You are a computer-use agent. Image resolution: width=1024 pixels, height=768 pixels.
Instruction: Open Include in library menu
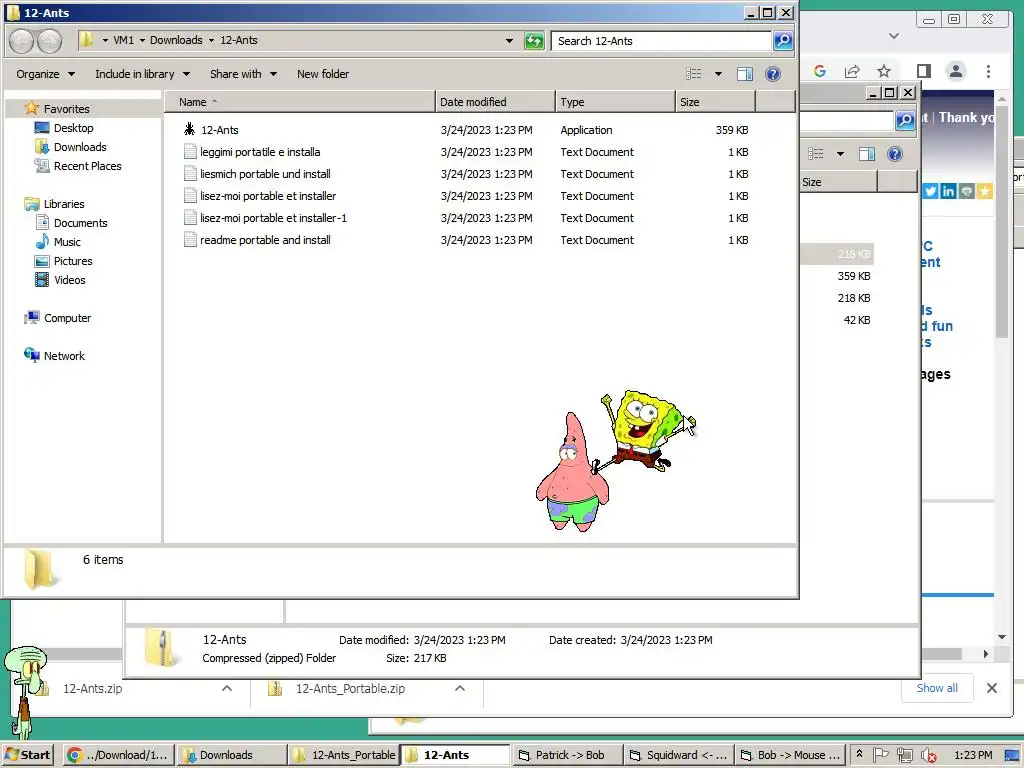coord(142,74)
